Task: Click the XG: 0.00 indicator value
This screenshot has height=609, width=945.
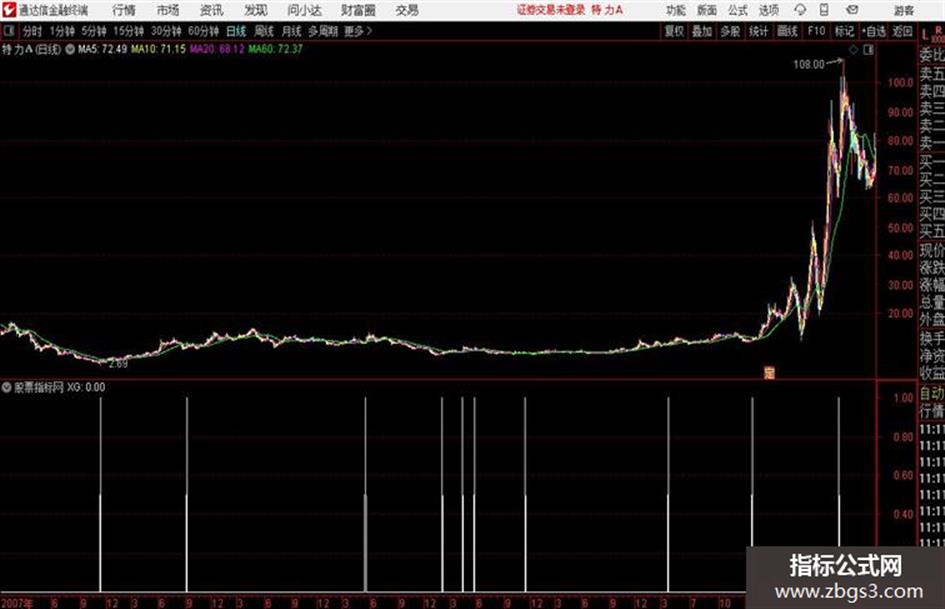Action: coord(86,387)
